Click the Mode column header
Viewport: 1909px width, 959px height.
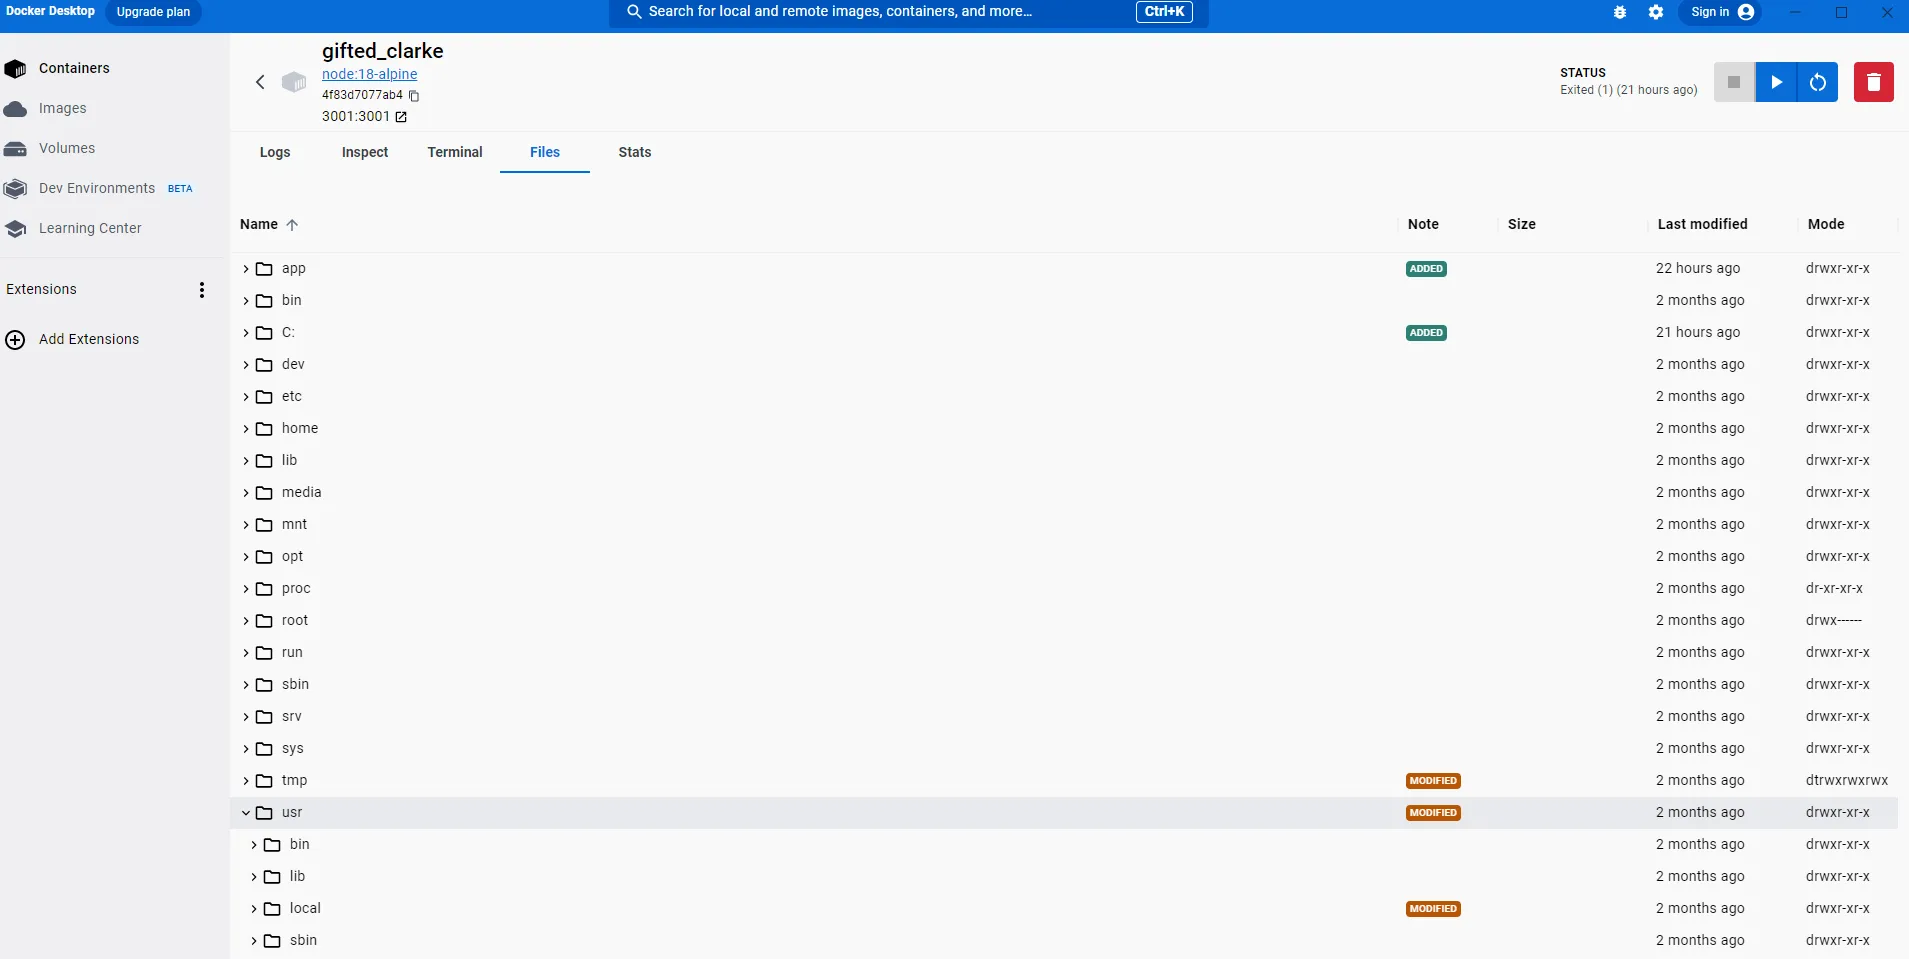click(1826, 225)
